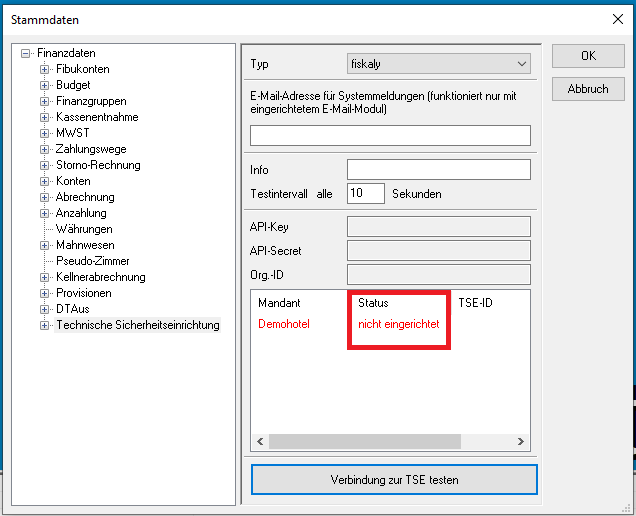Select the Kassenentnahme tree item
Viewport: 636px width, 516px height.
(97, 117)
